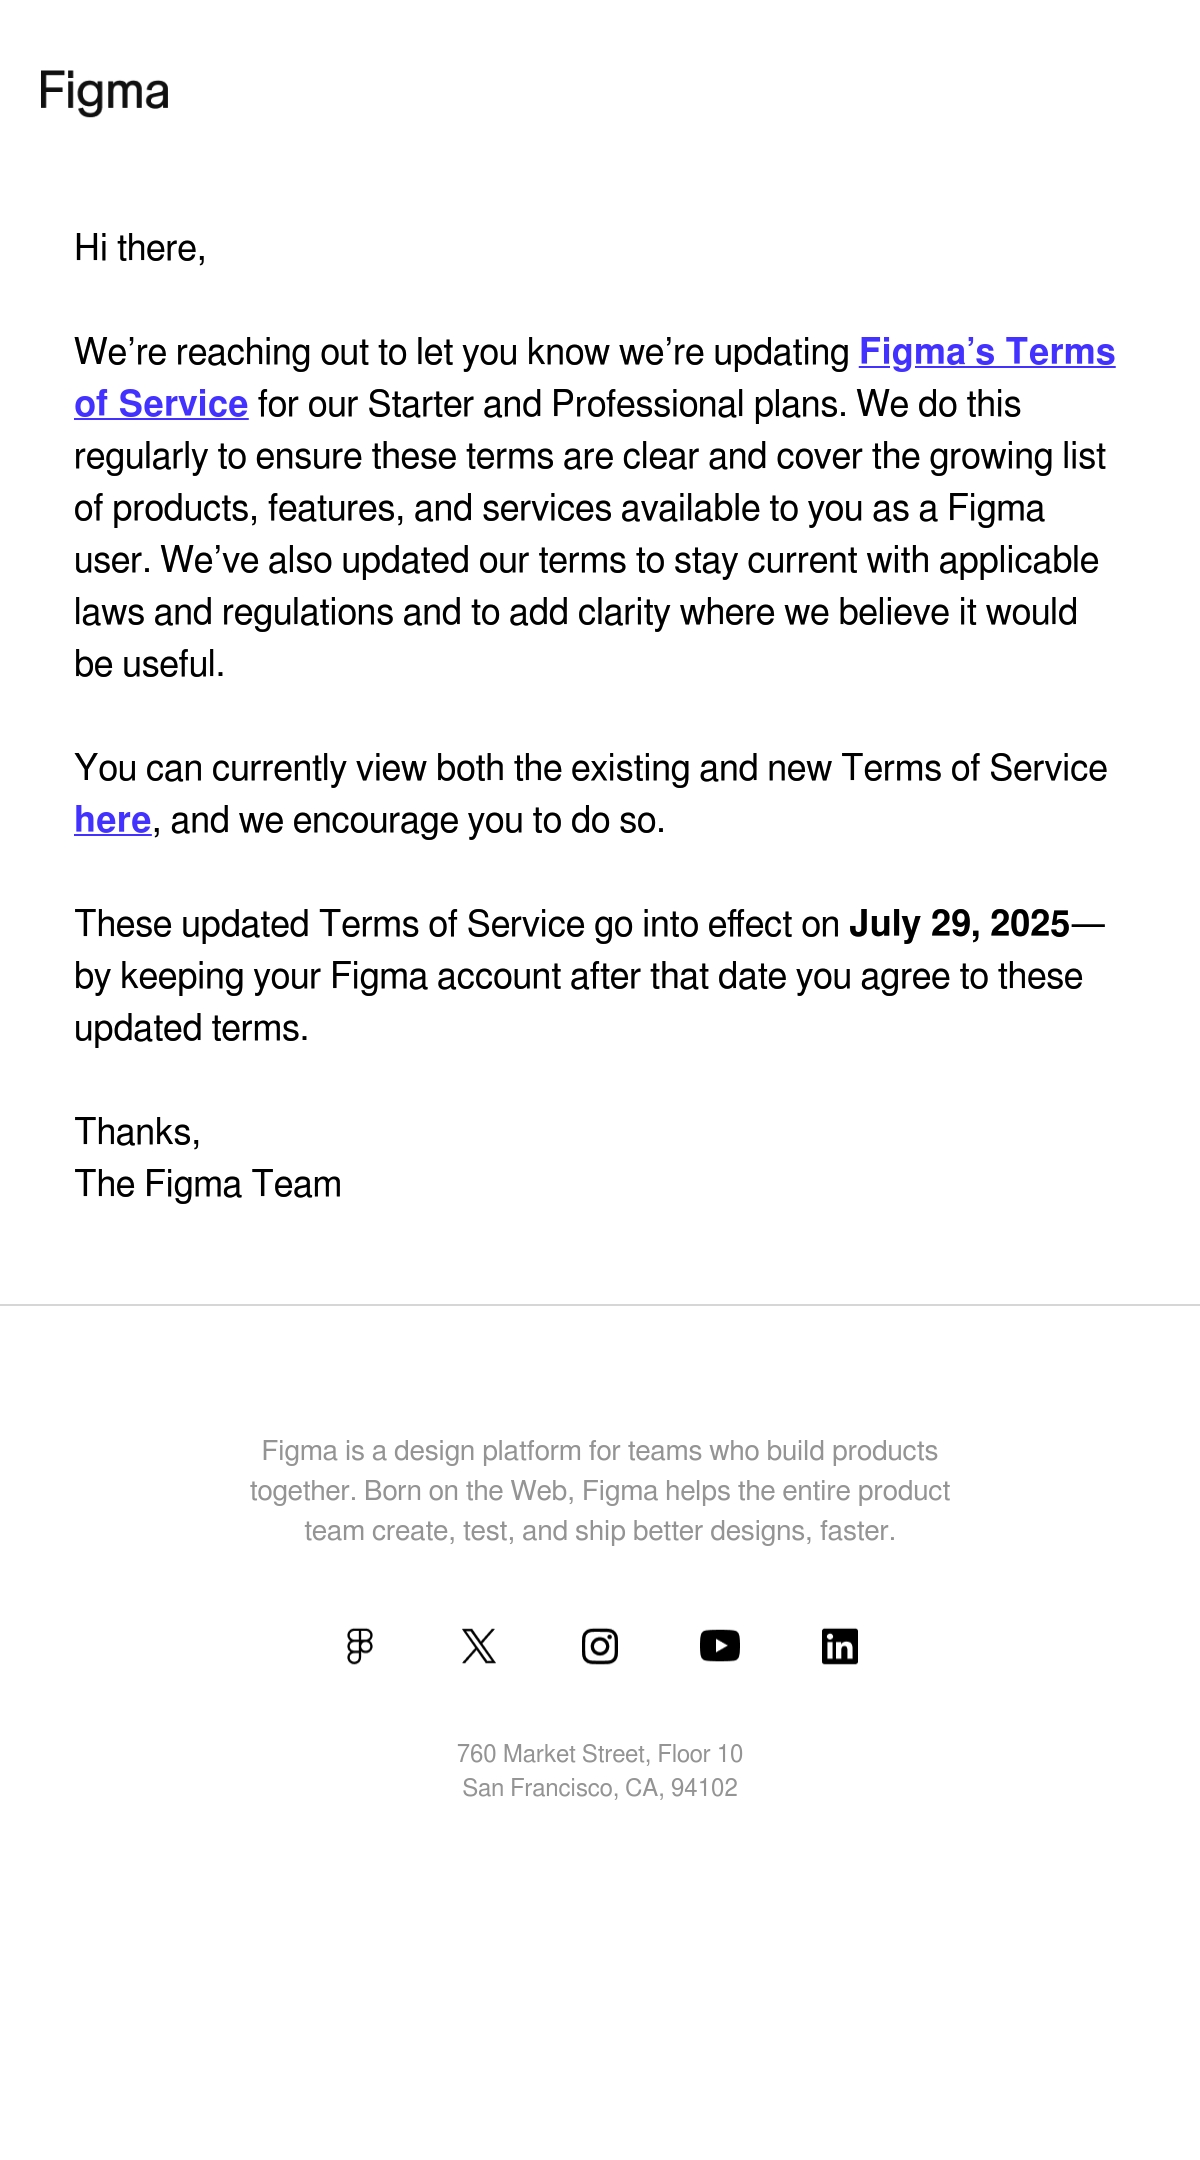Screen dimensions: 1200x2160
Task: Click the "San Francisco, CA, 94102" line
Action: point(600,1788)
